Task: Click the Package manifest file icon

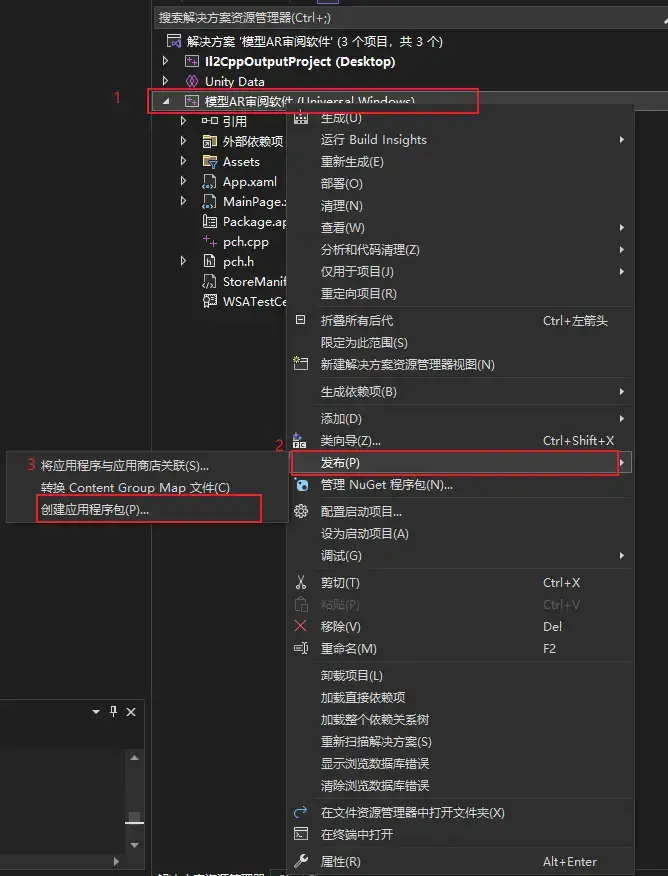Action: click(209, 222)
